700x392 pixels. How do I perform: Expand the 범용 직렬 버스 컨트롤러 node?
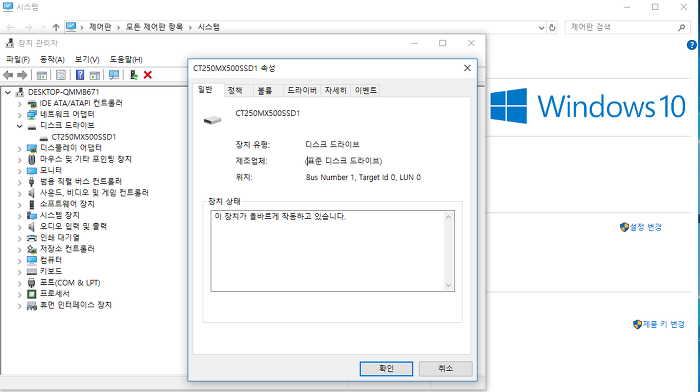point(19,182)
